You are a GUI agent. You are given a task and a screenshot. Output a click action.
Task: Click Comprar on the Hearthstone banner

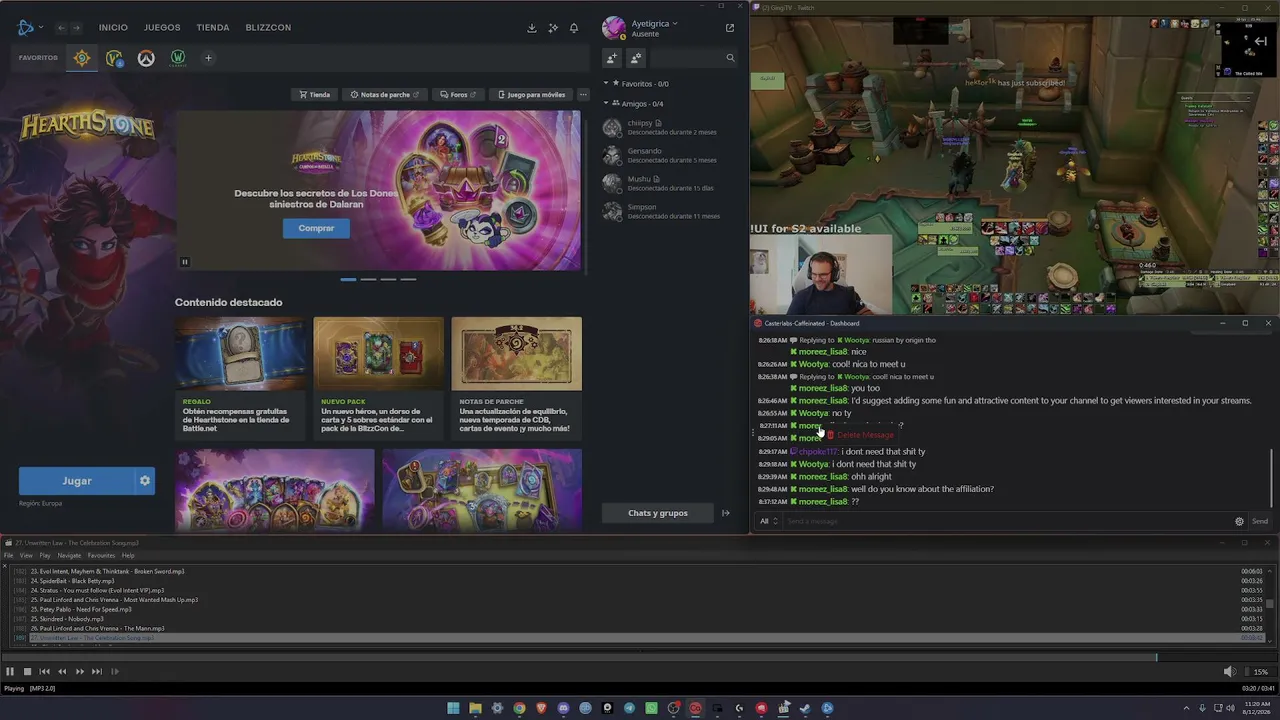point(316,228)
